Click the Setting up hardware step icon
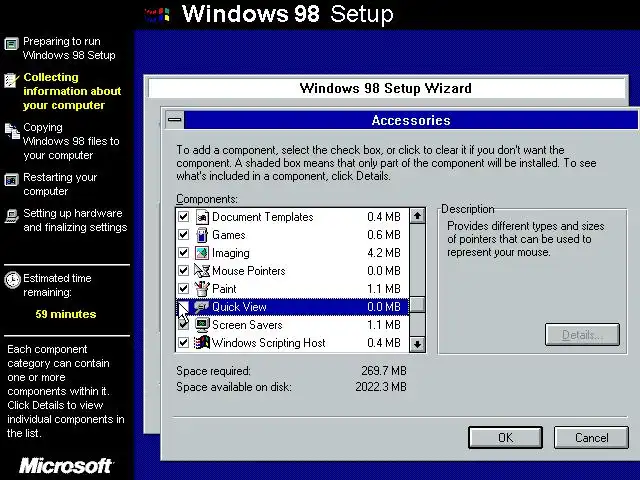640x480 pixels. point(11,216)
